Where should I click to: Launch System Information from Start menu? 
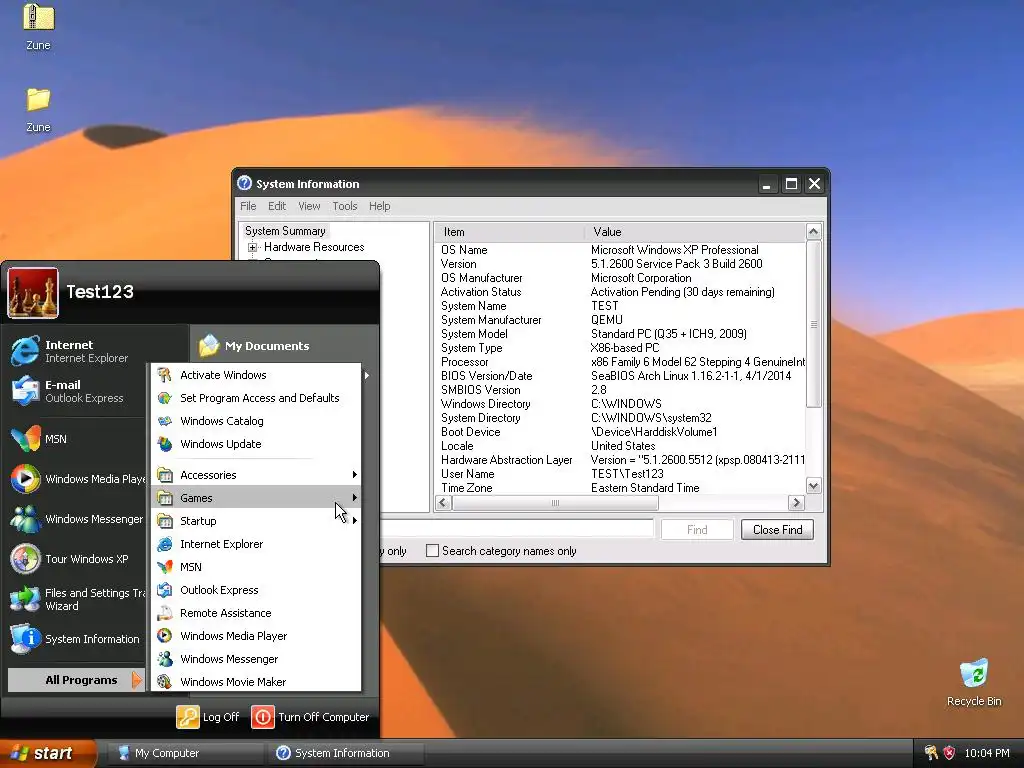click(77, 639)
